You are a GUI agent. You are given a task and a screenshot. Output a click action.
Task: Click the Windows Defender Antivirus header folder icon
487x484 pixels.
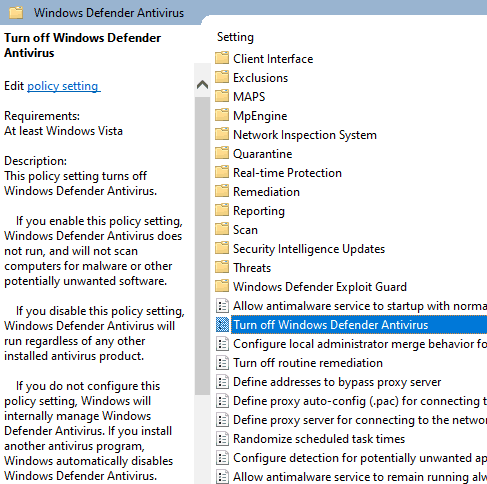[x=16, y=13]
